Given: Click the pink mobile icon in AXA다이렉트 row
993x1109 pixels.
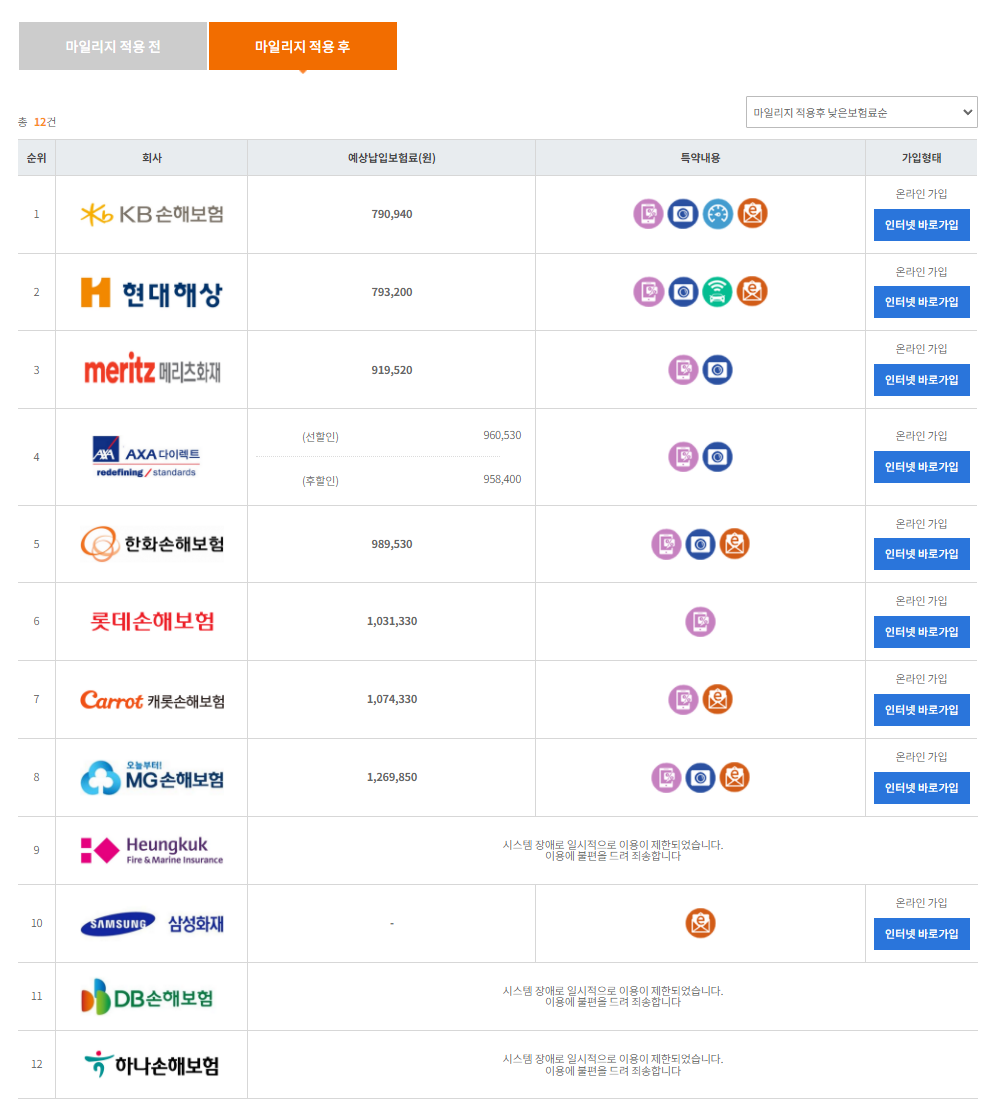Looking at the screenshot, I should 683,457.
